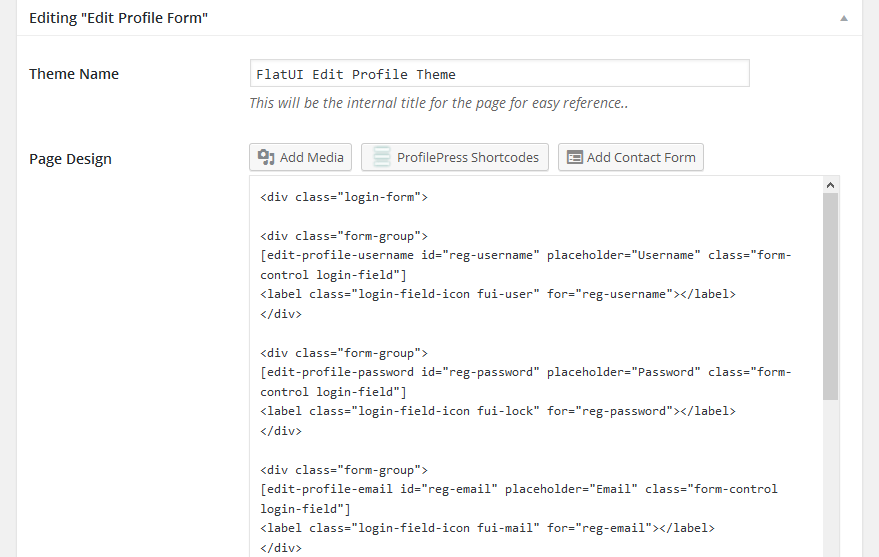Click the label line containing fui-mail

(487, 528)
